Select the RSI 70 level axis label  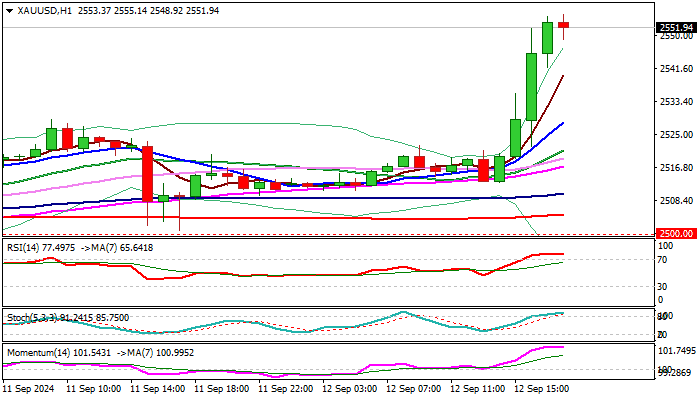[662, 260]
